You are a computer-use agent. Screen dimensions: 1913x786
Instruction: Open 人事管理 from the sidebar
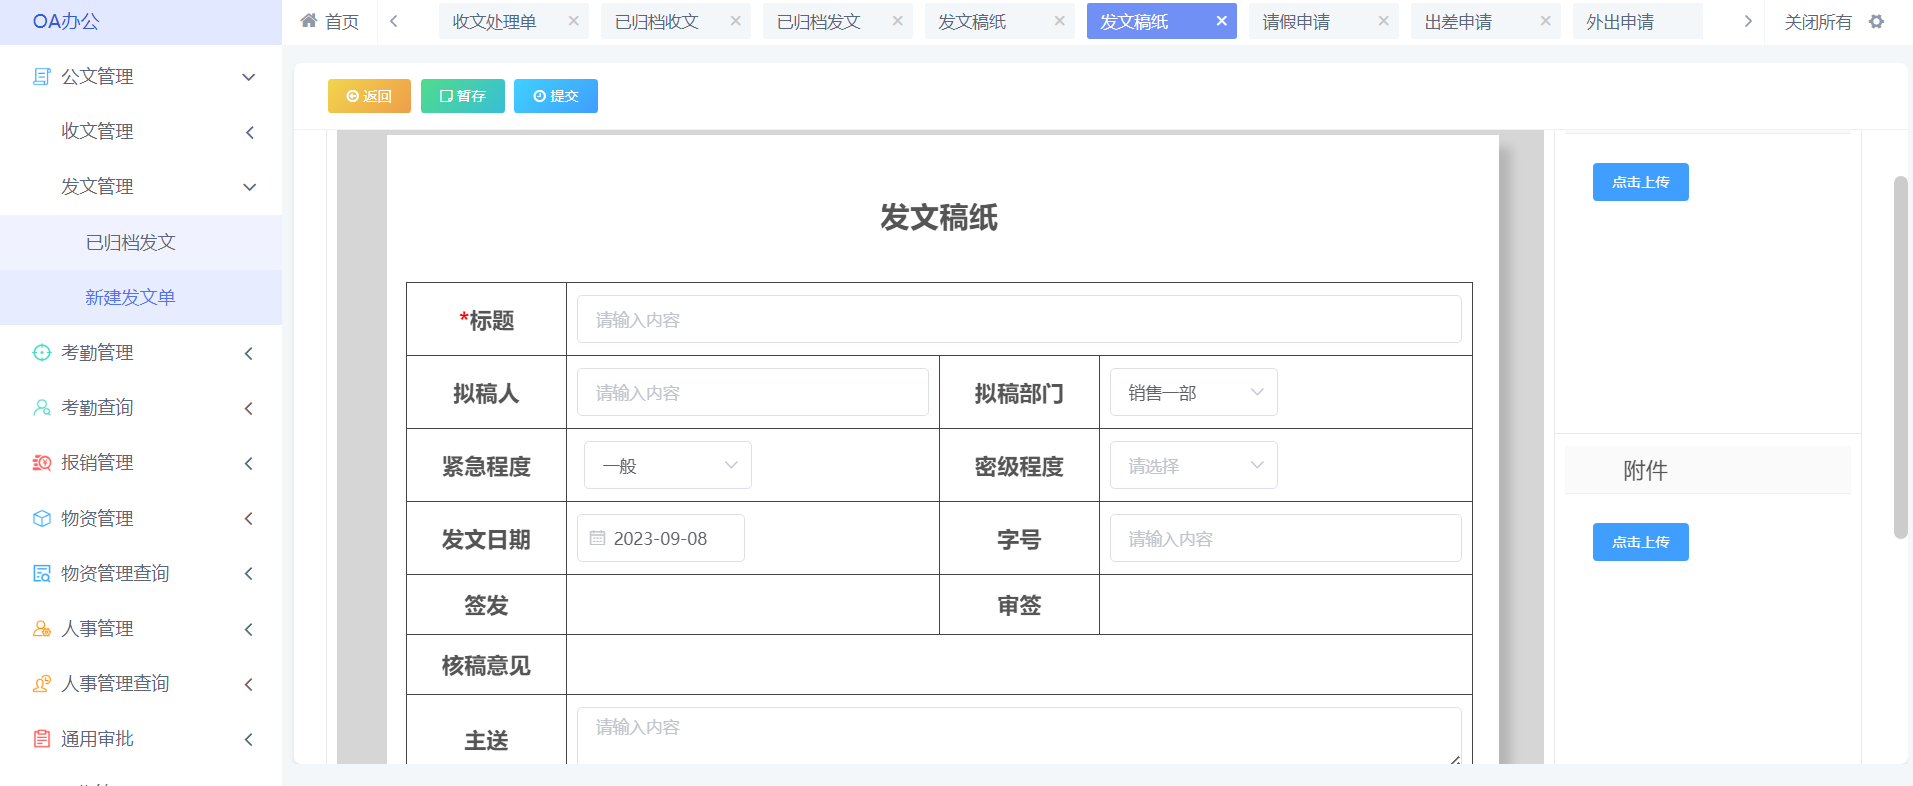(x=97, y=629)
